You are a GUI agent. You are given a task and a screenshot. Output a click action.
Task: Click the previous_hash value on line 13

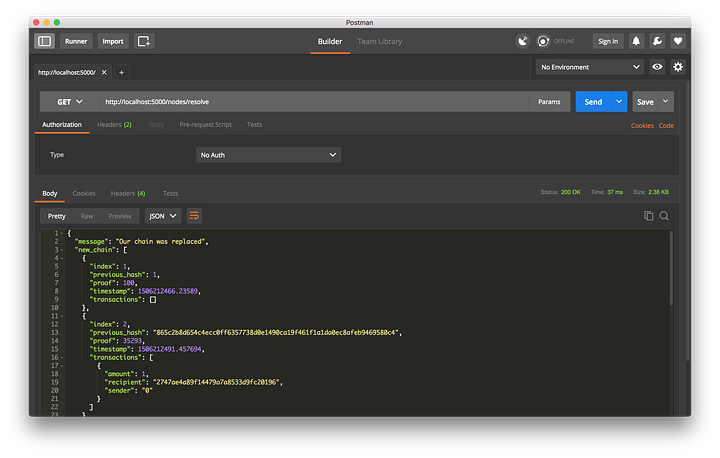pos(277,333)
